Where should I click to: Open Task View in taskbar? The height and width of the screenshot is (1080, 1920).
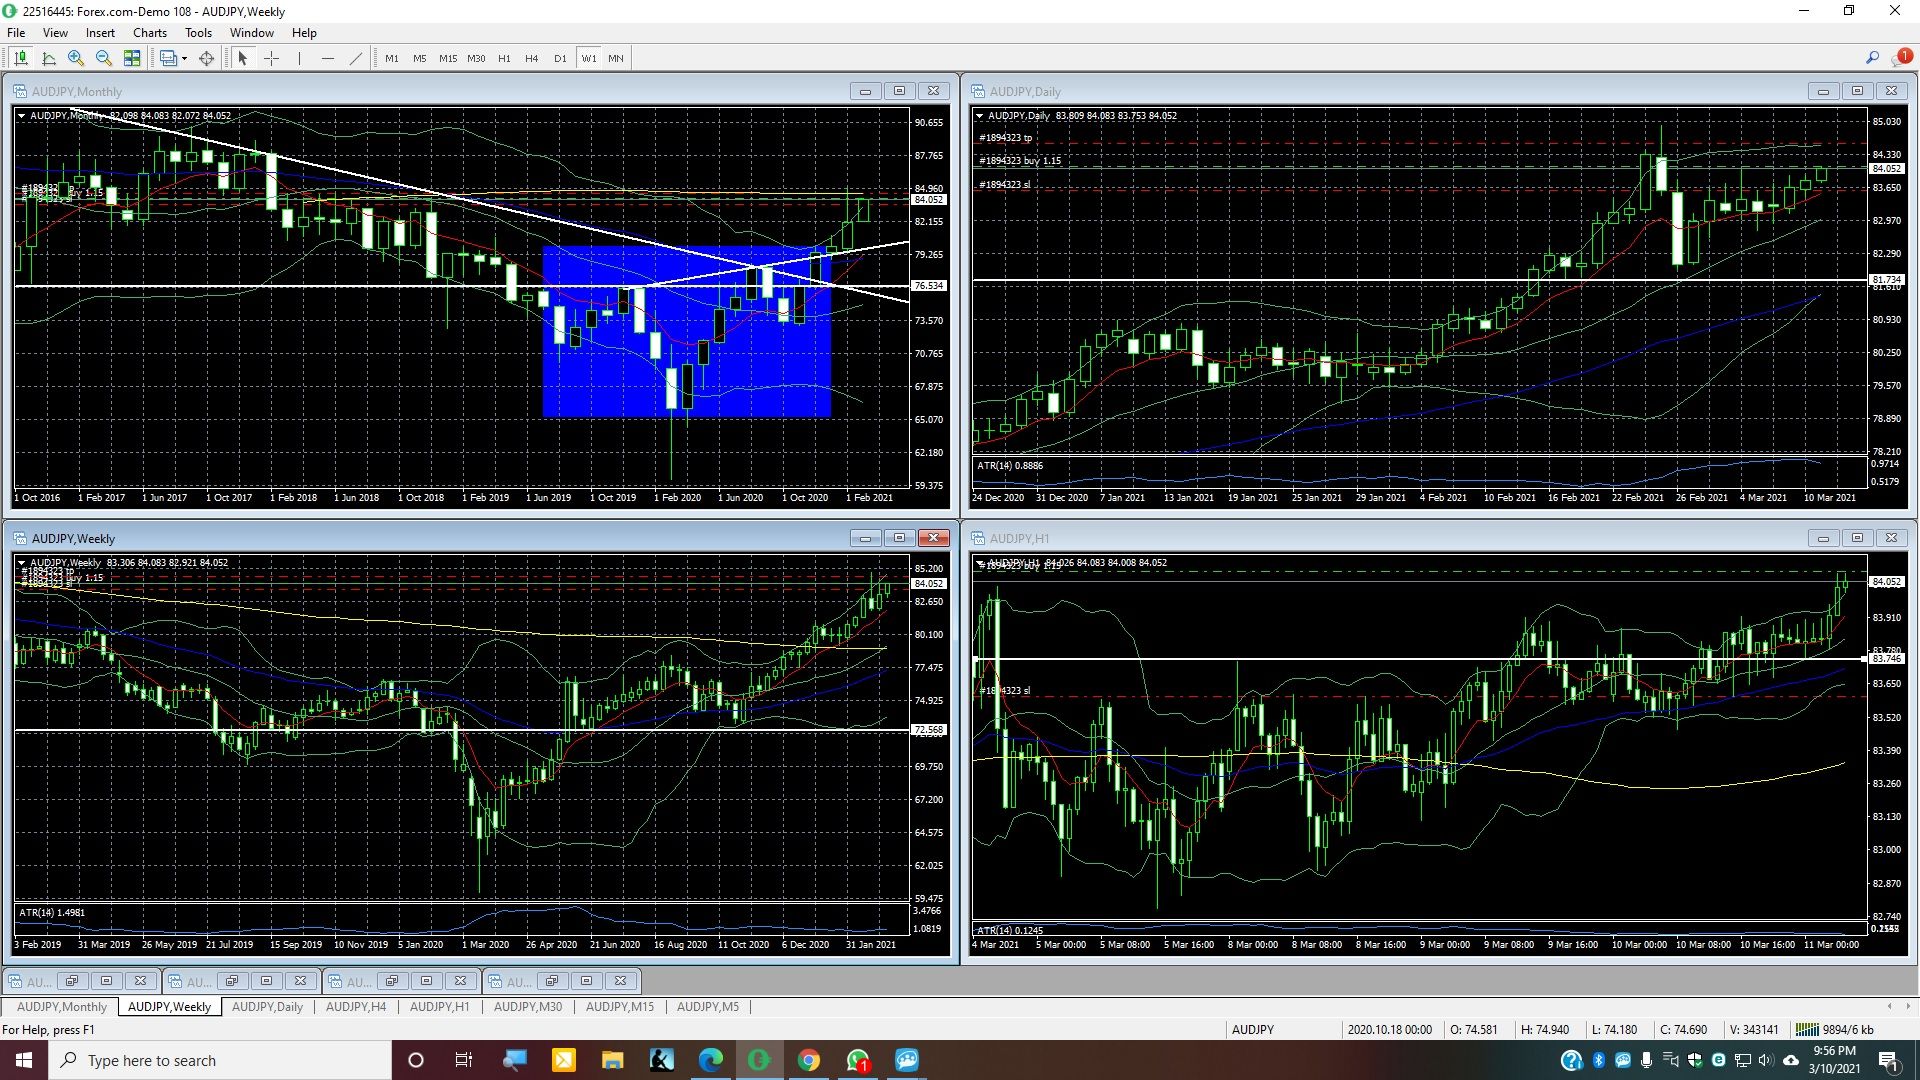click(463, 1060)
